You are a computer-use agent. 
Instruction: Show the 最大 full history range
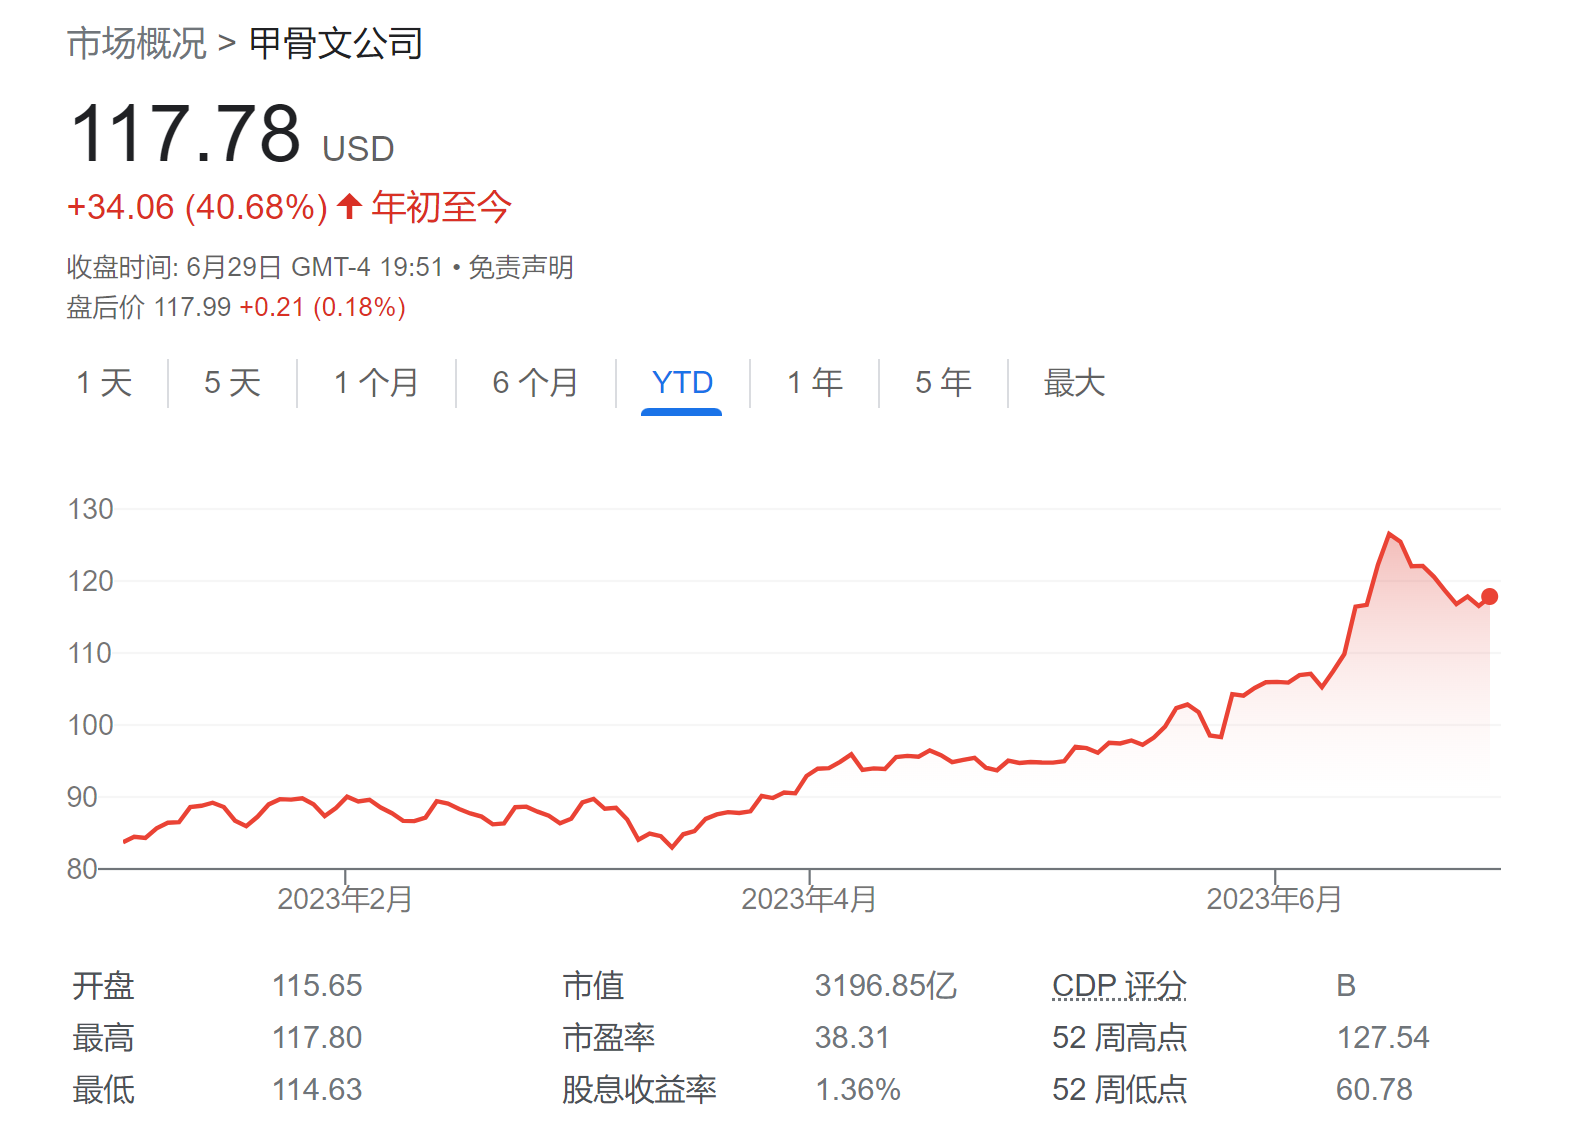(1074, 382)
